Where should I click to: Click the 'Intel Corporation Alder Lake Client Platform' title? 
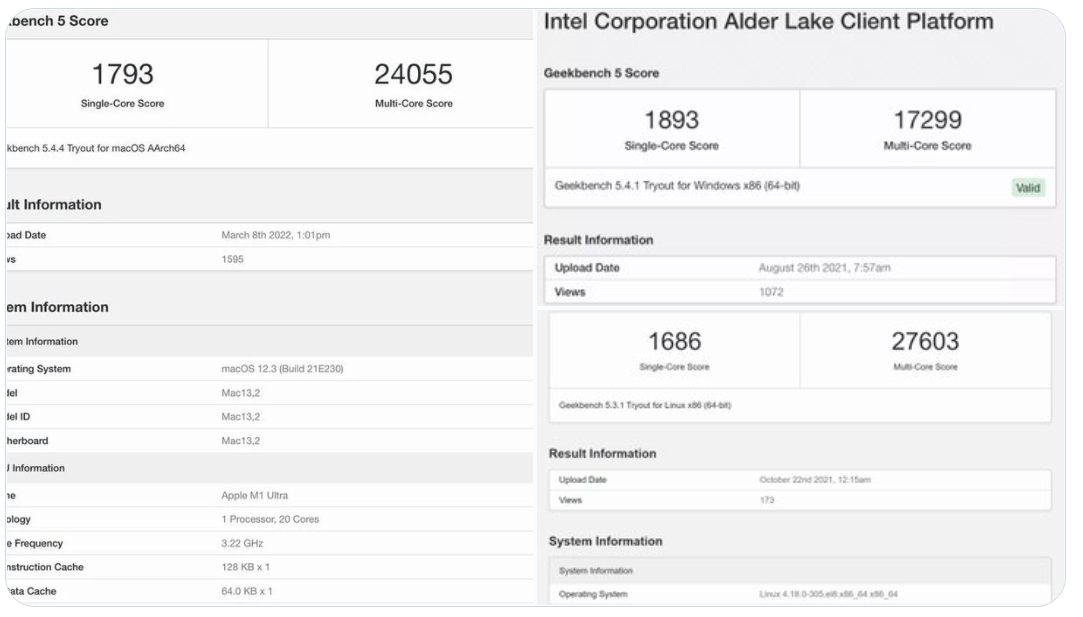769,21
